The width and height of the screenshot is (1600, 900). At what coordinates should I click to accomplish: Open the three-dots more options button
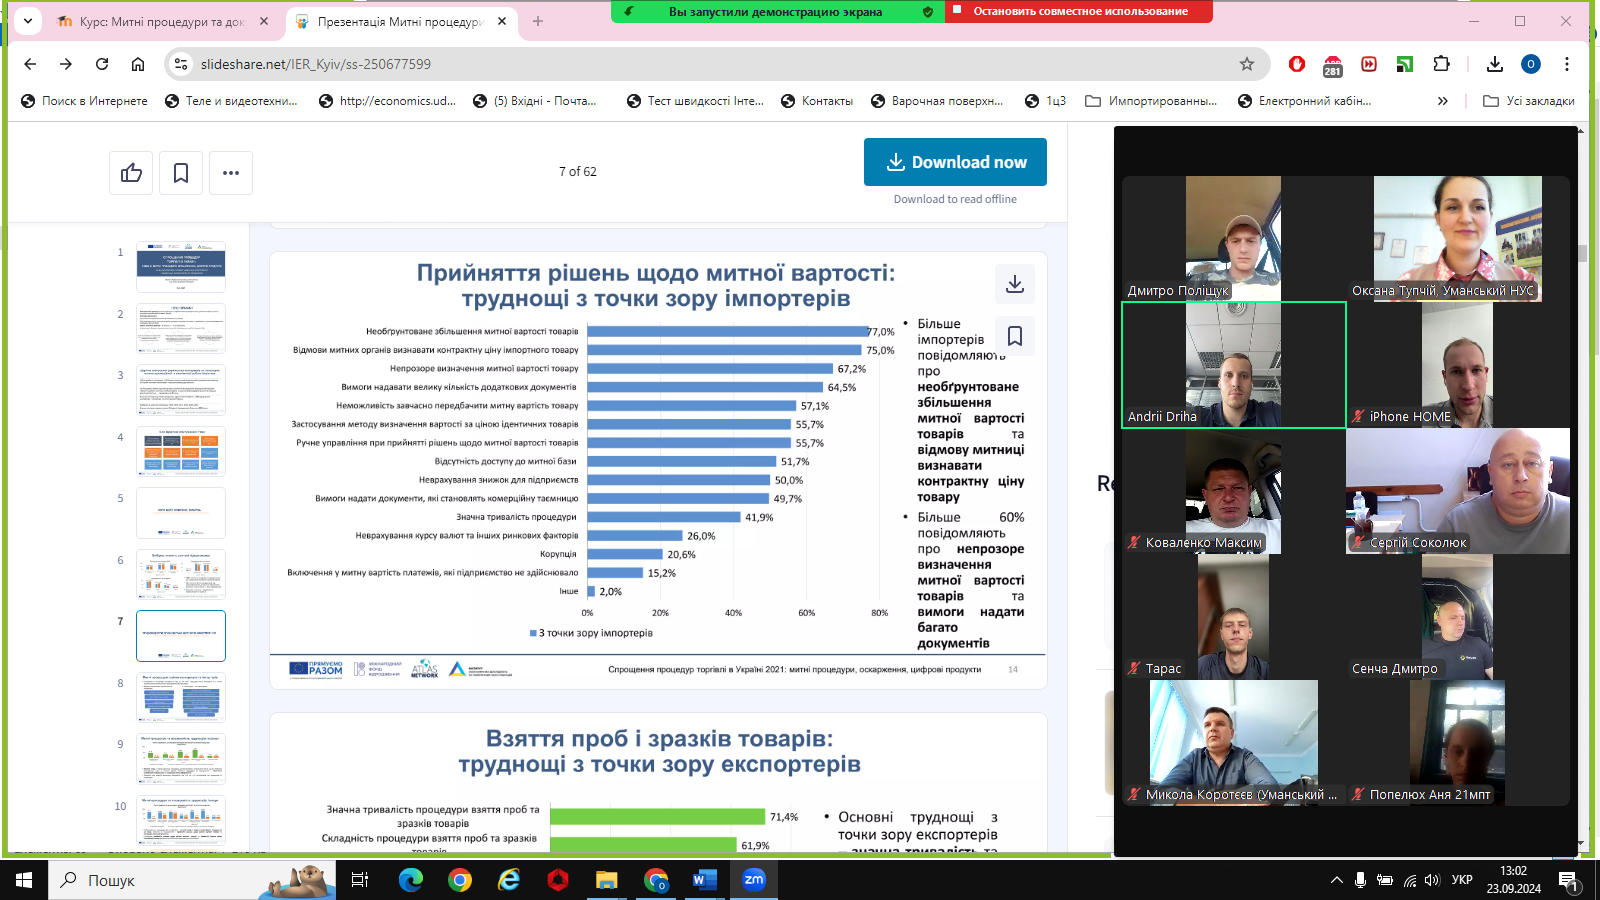[231, 173]
